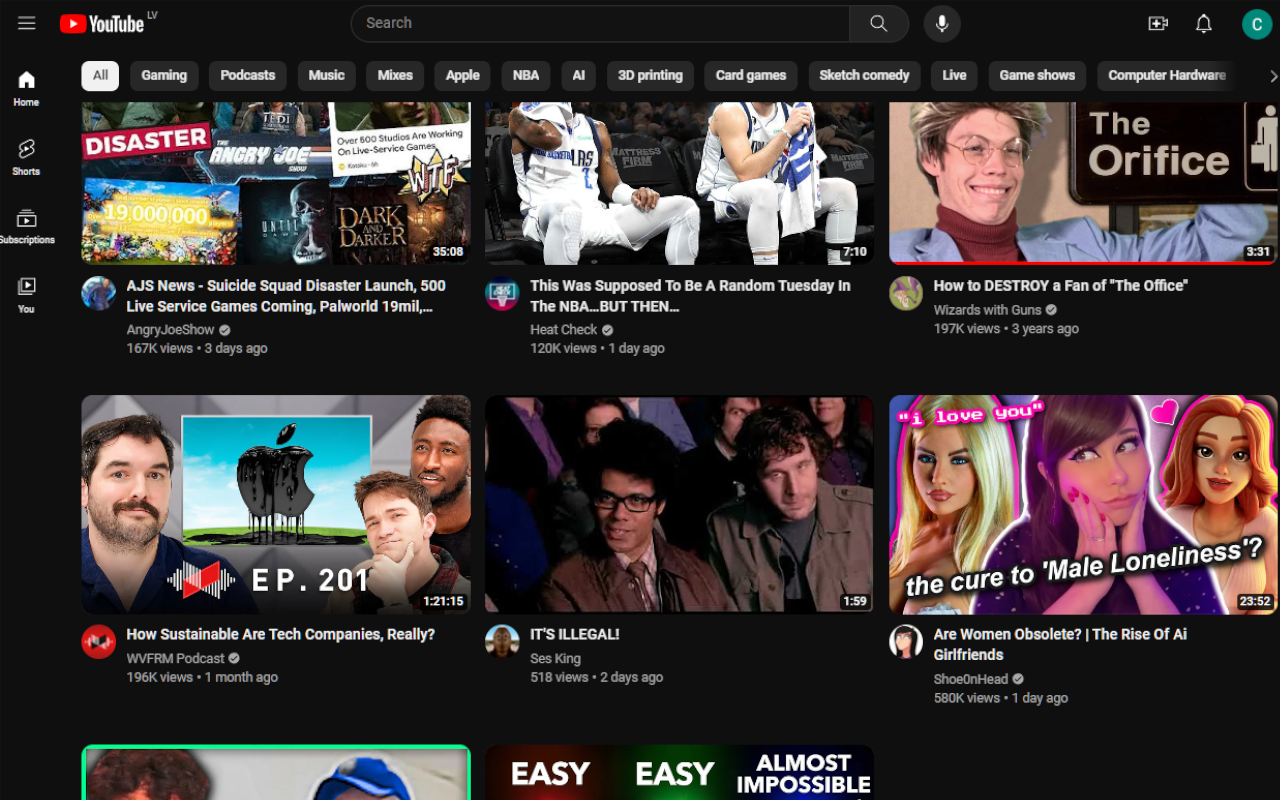The width and height of the screenshot is (1280, 800).
Task: Filter by the Podcasts chip
Action: pyautogui.click(x=248, y=76)
